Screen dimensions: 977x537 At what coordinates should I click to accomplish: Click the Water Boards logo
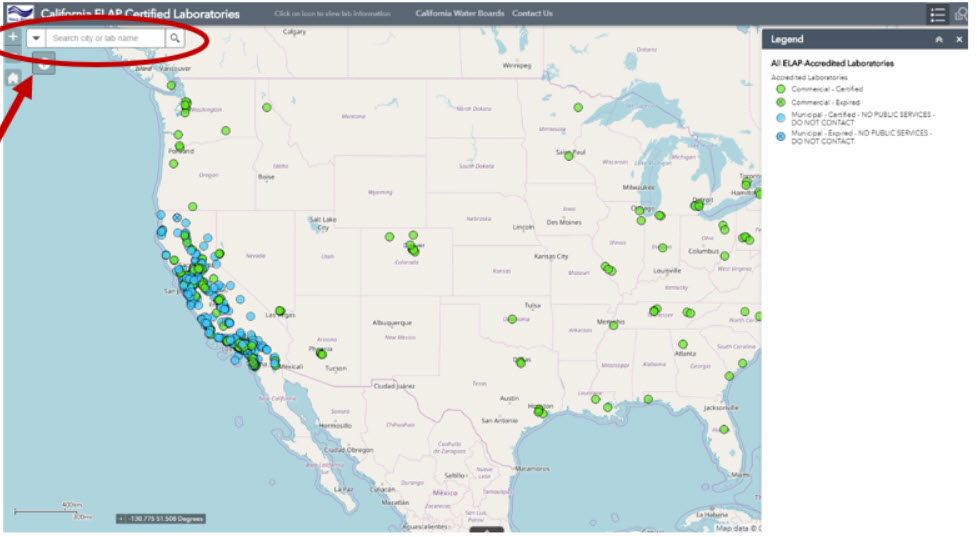19,12
